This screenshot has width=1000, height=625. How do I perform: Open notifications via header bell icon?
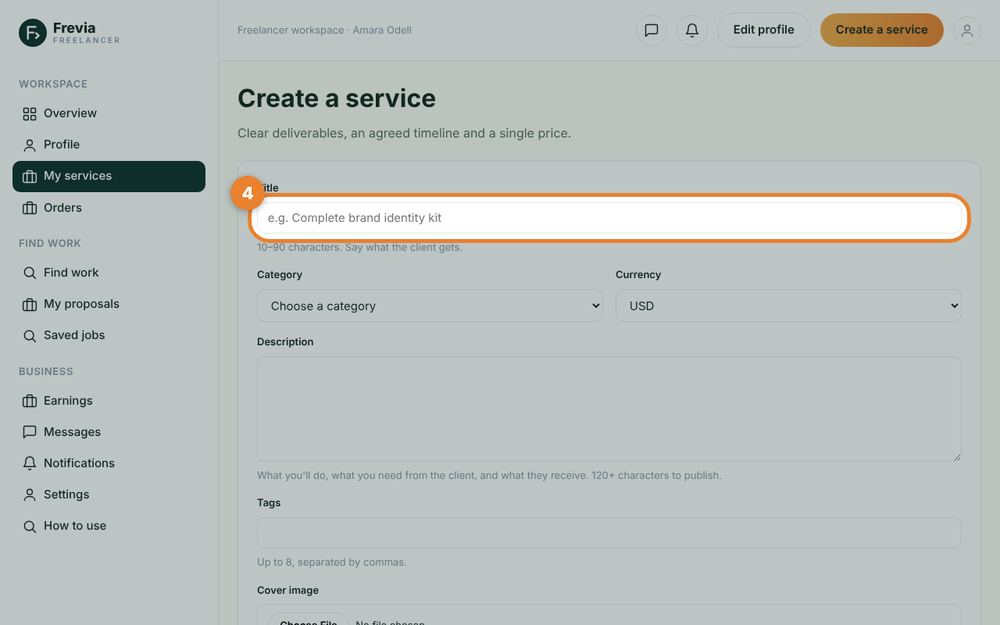[692, 30]
